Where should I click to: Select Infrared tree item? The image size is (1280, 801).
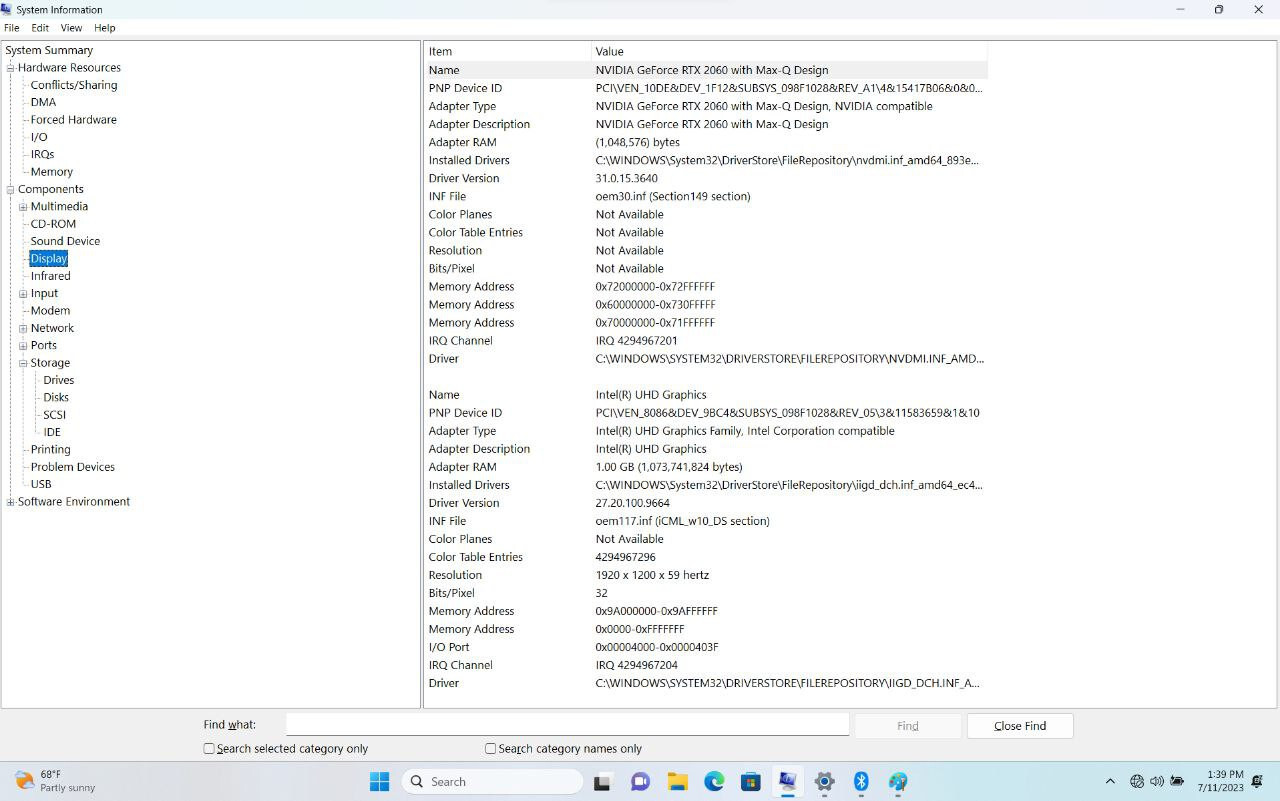click(50, 276)
